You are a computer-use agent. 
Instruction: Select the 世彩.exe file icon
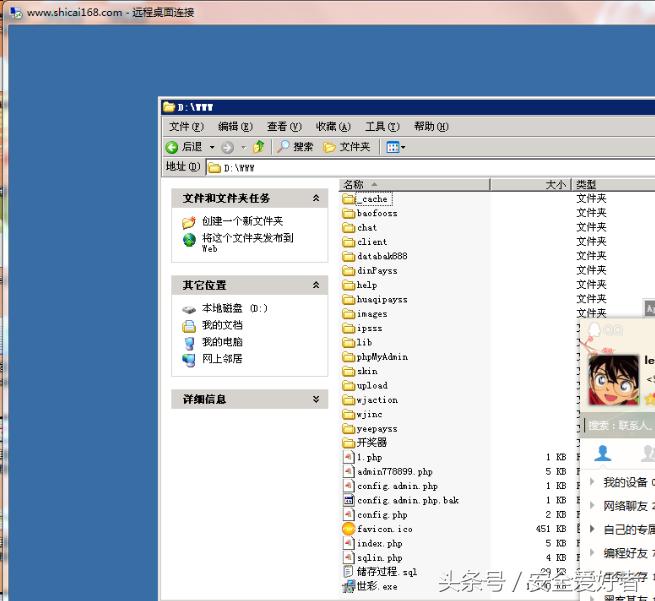[x=348, y=587]
